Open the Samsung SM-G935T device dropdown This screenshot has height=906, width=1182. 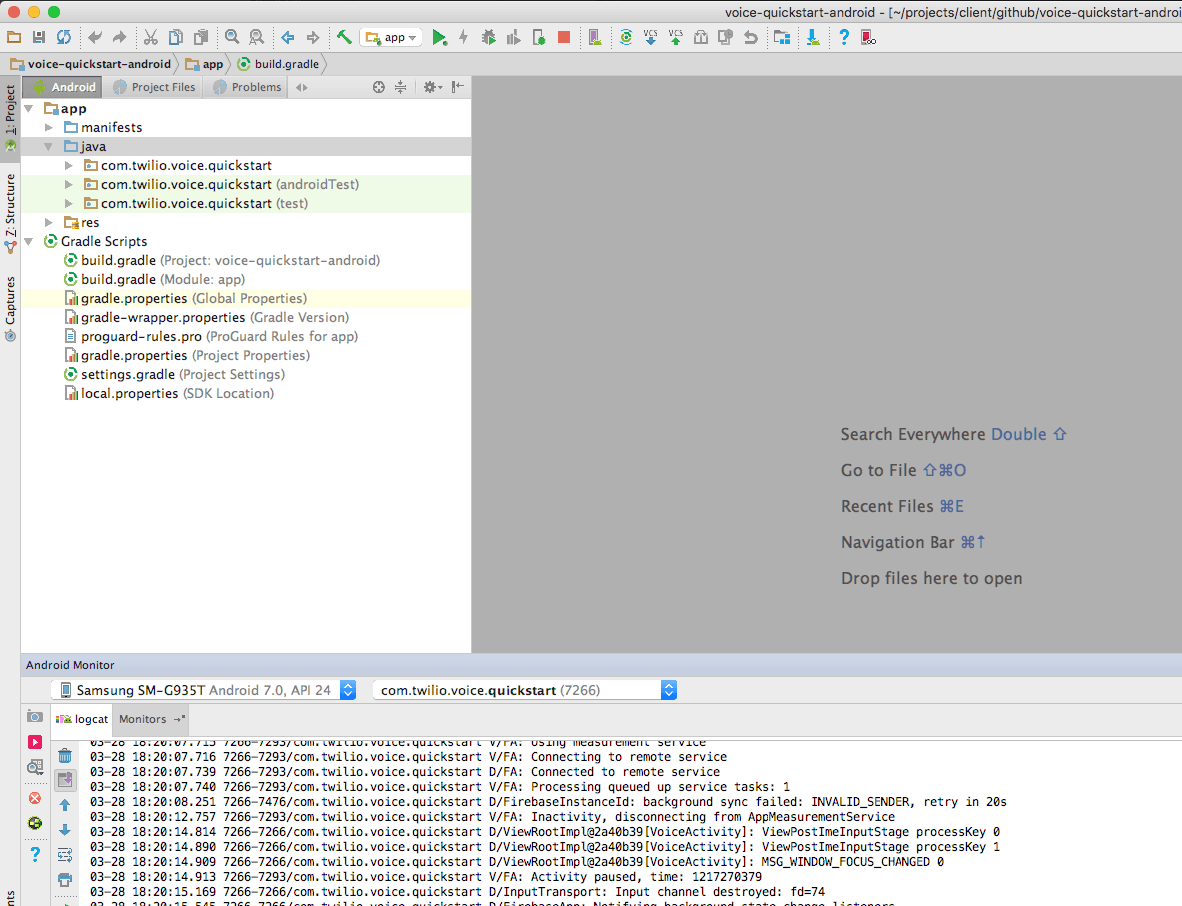click(347, 689)
